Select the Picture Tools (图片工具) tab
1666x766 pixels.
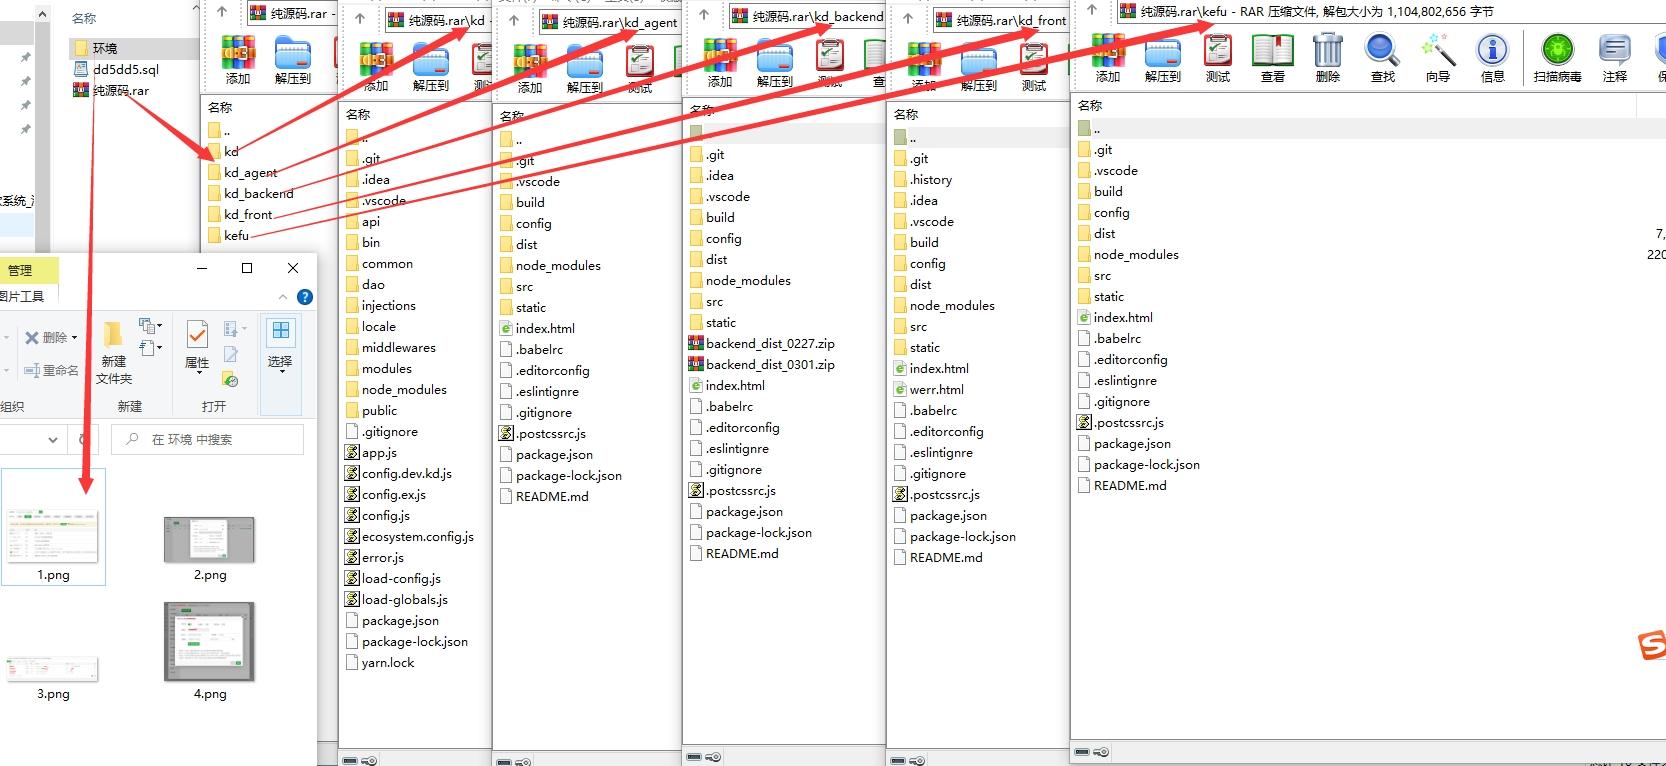pyautogui.click(x=22, y=296)
